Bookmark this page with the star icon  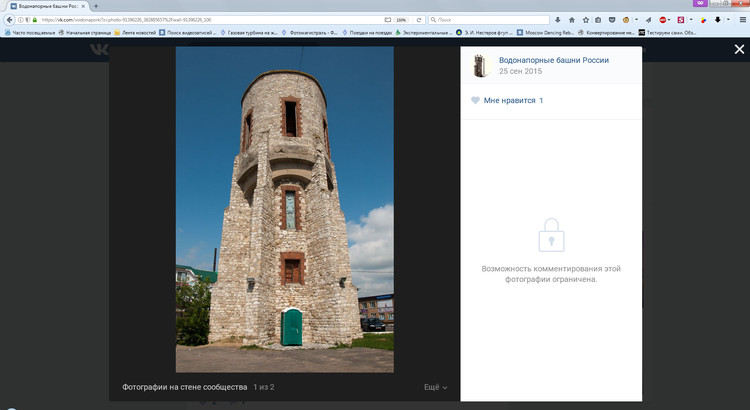pos(586,20)
